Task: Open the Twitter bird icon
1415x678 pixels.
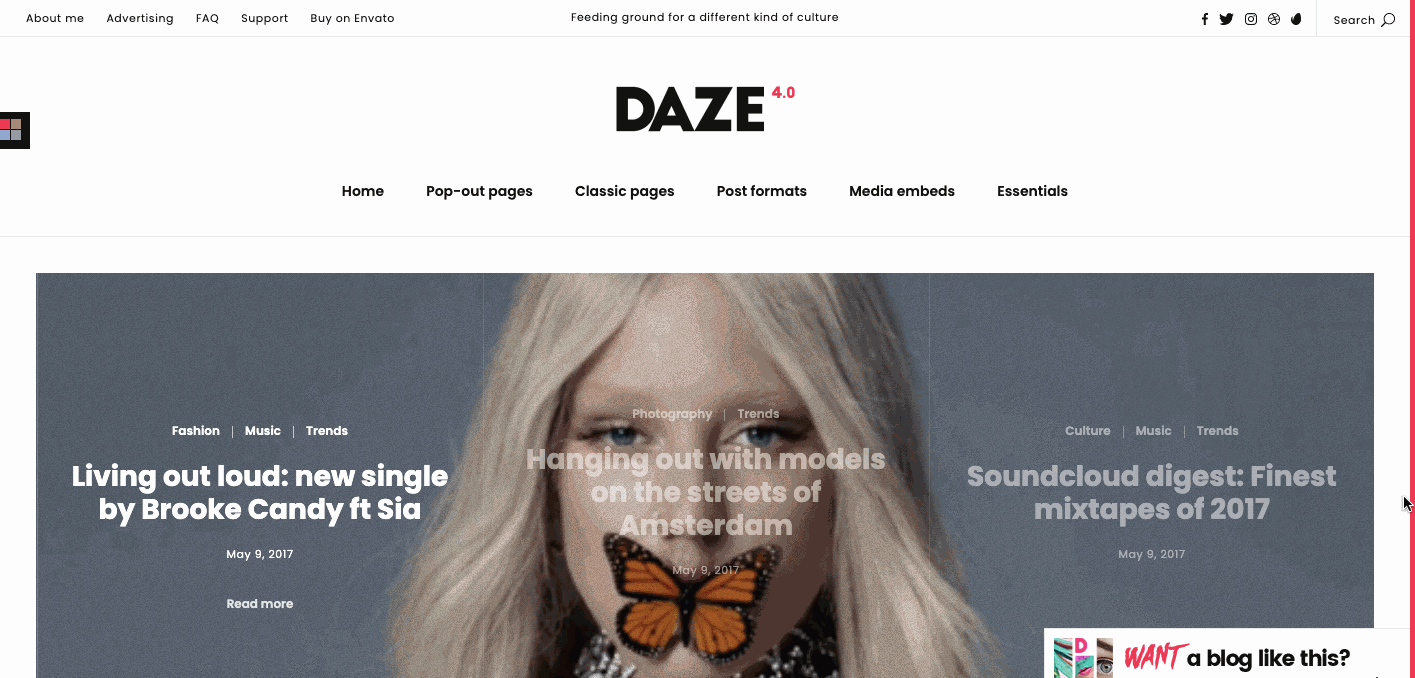Action: pyautogui.click(x=1226, y=19)
